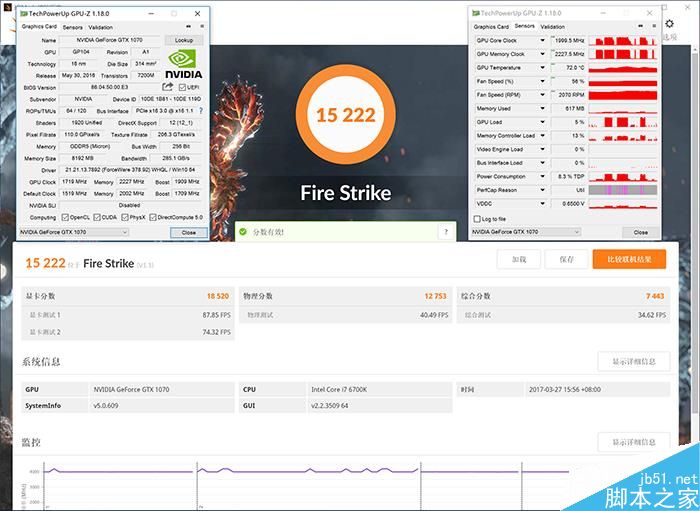Viewport: 700px width, 511px height.
Task: Open GPU Memory Clock sensor dropdown
Action: (x=542, y=54)
